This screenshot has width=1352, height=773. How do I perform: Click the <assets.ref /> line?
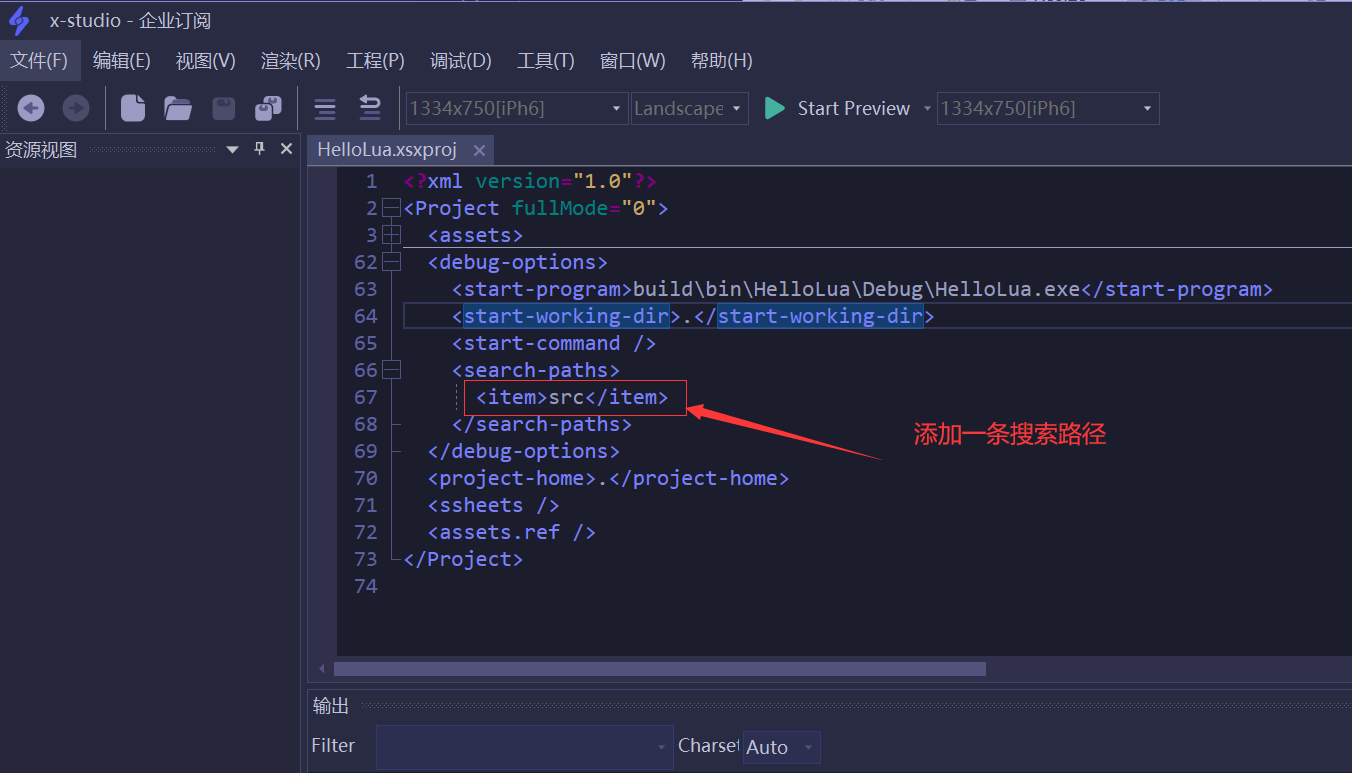(x=511, y=532)
